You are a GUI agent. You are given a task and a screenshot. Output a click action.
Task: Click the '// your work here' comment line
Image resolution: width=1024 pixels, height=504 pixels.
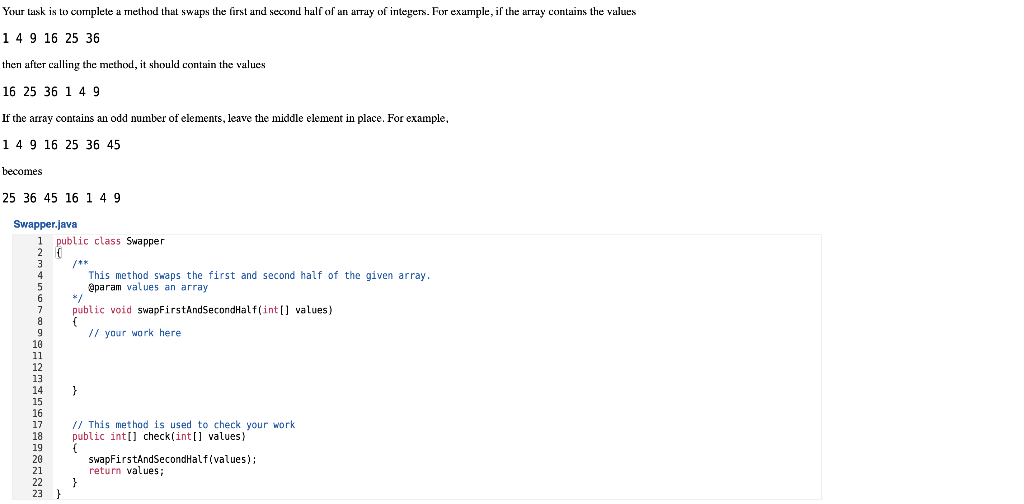click(x=135, y=333)
